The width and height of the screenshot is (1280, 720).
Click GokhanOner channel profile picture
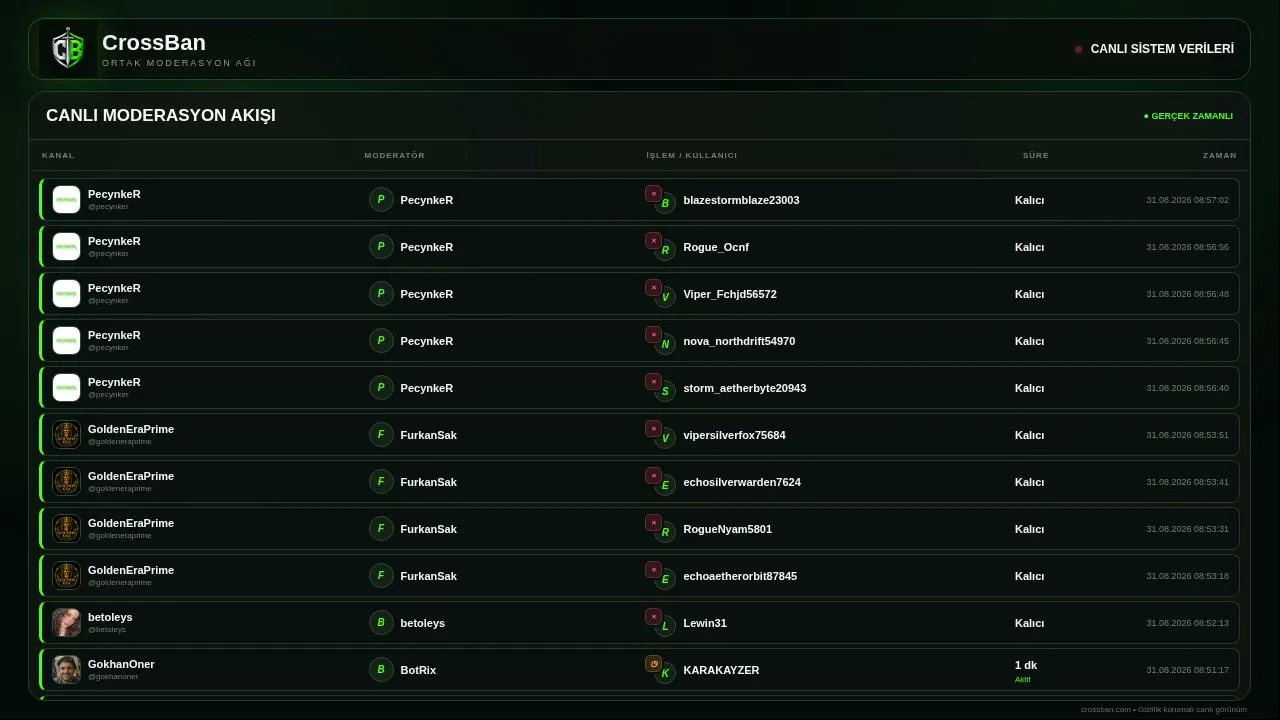click(x=66, y=669)
